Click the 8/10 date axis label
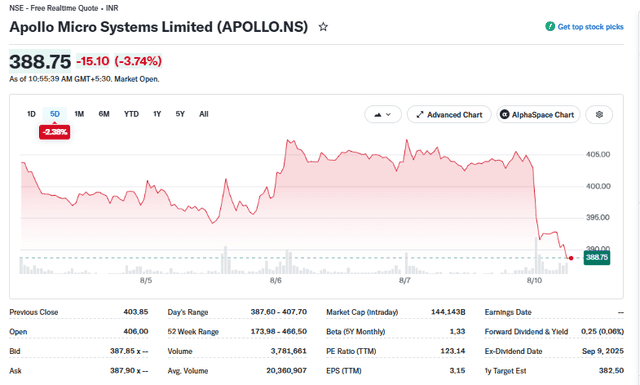 point(534,280)
